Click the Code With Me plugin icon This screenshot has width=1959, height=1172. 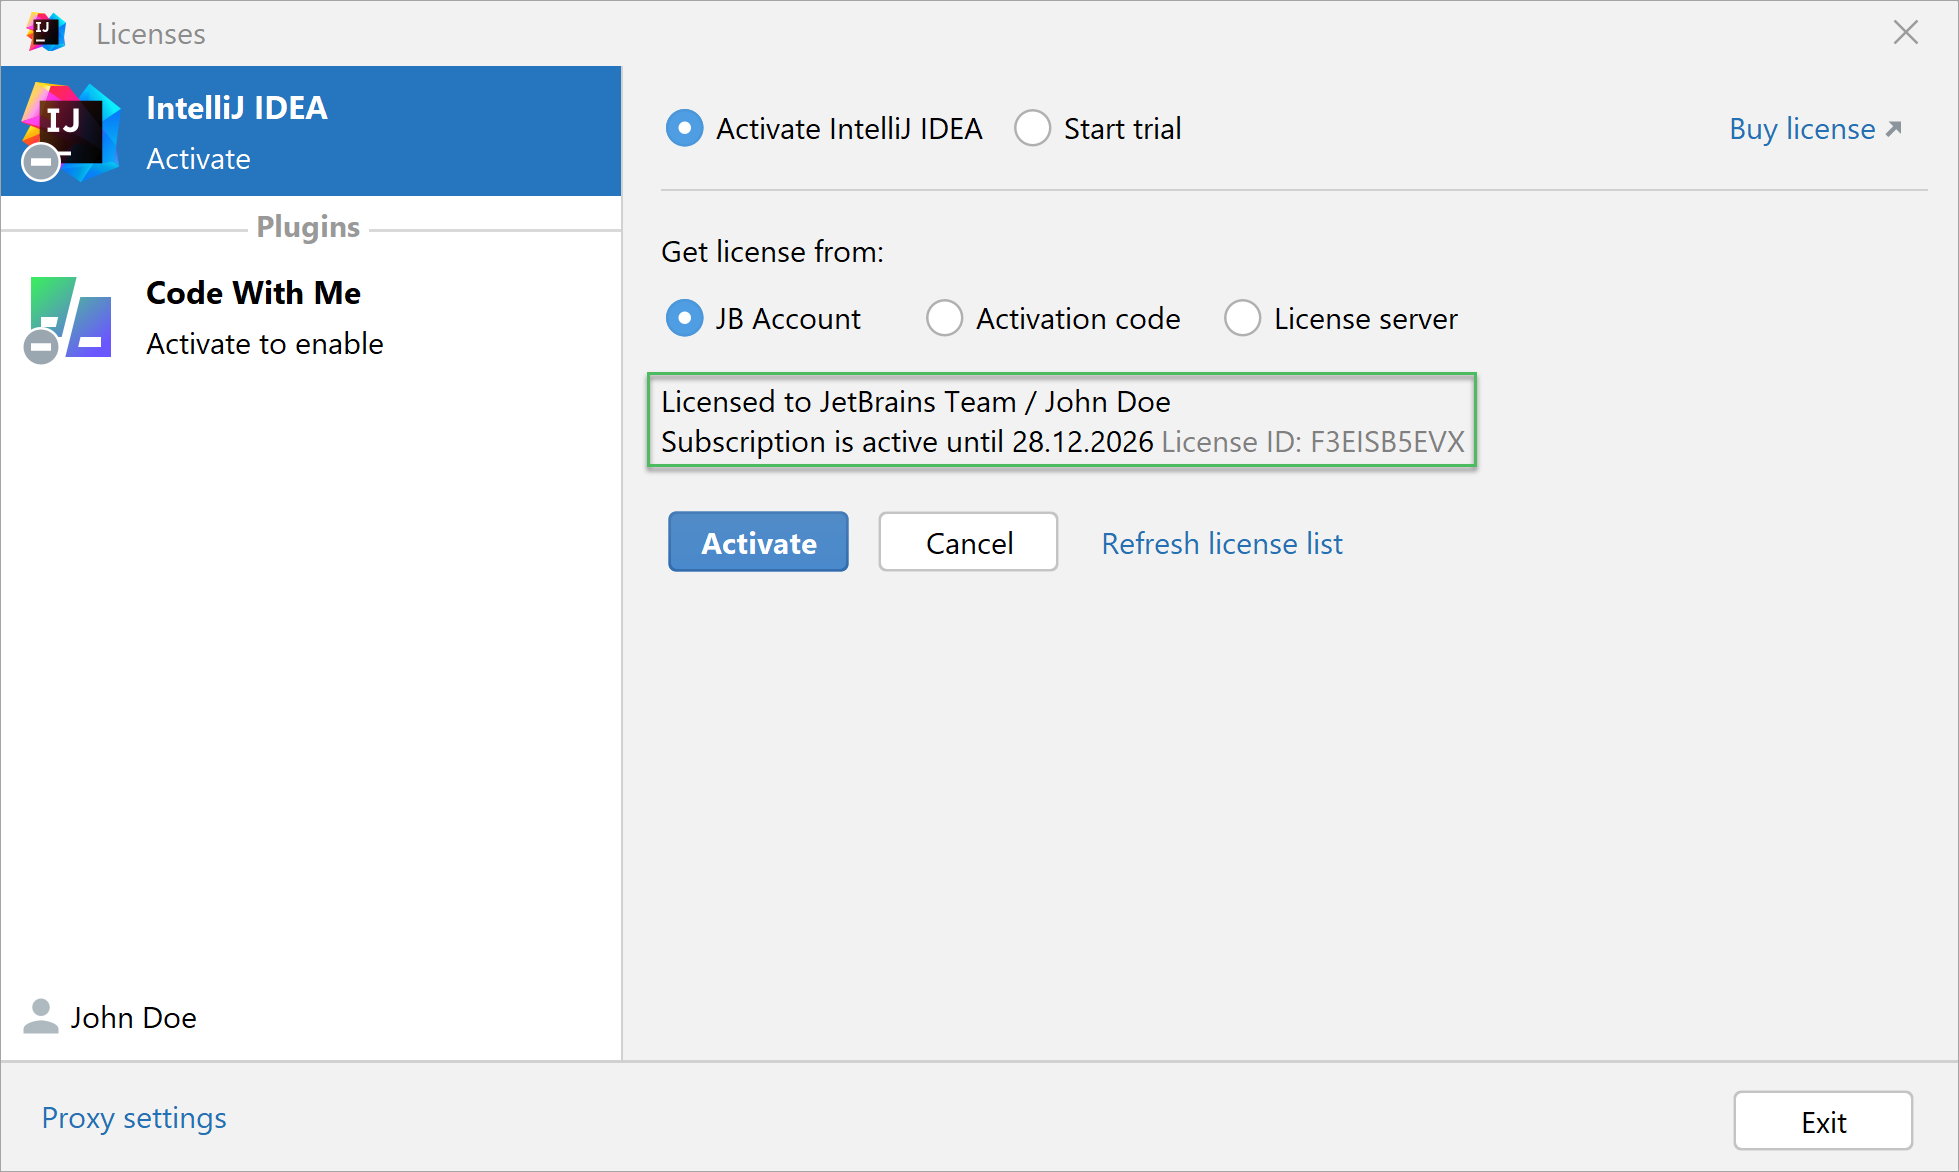point(72,318)
